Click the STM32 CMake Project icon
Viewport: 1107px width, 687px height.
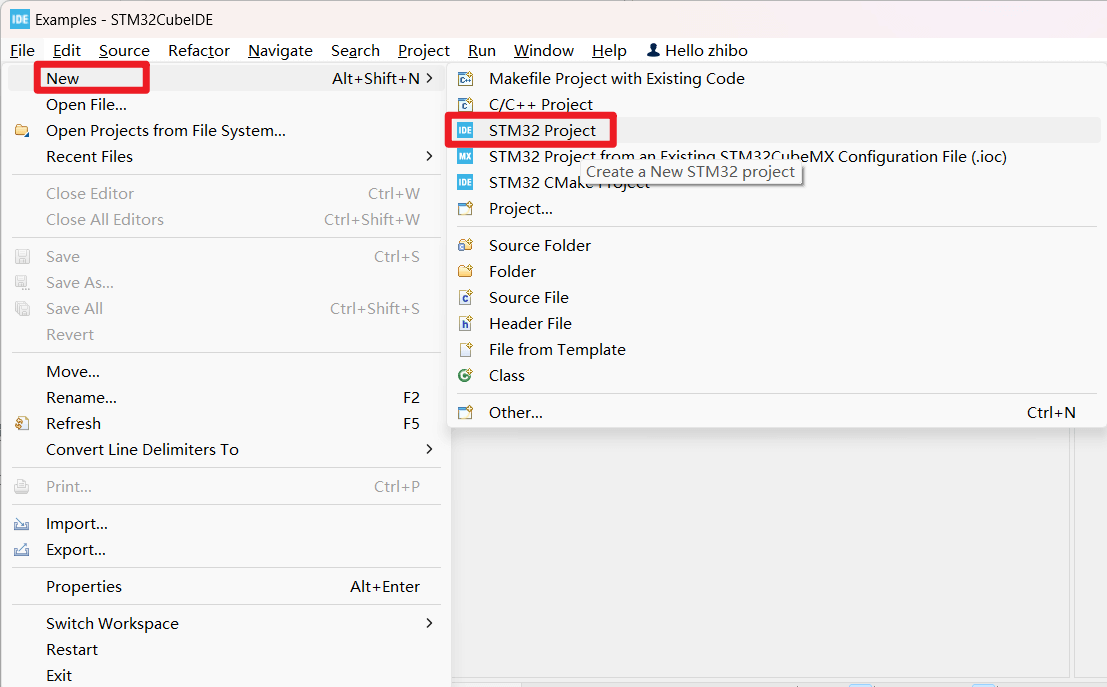465,182
